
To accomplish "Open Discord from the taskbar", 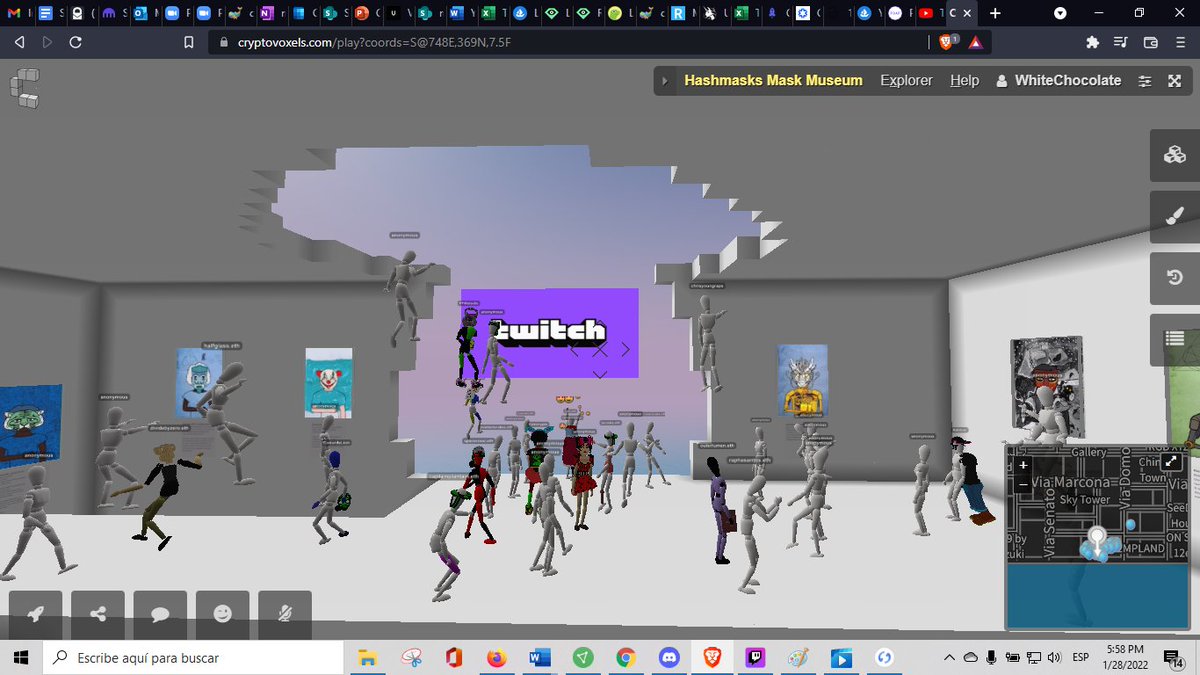I will pyautogui.click(x=669, y=657).
